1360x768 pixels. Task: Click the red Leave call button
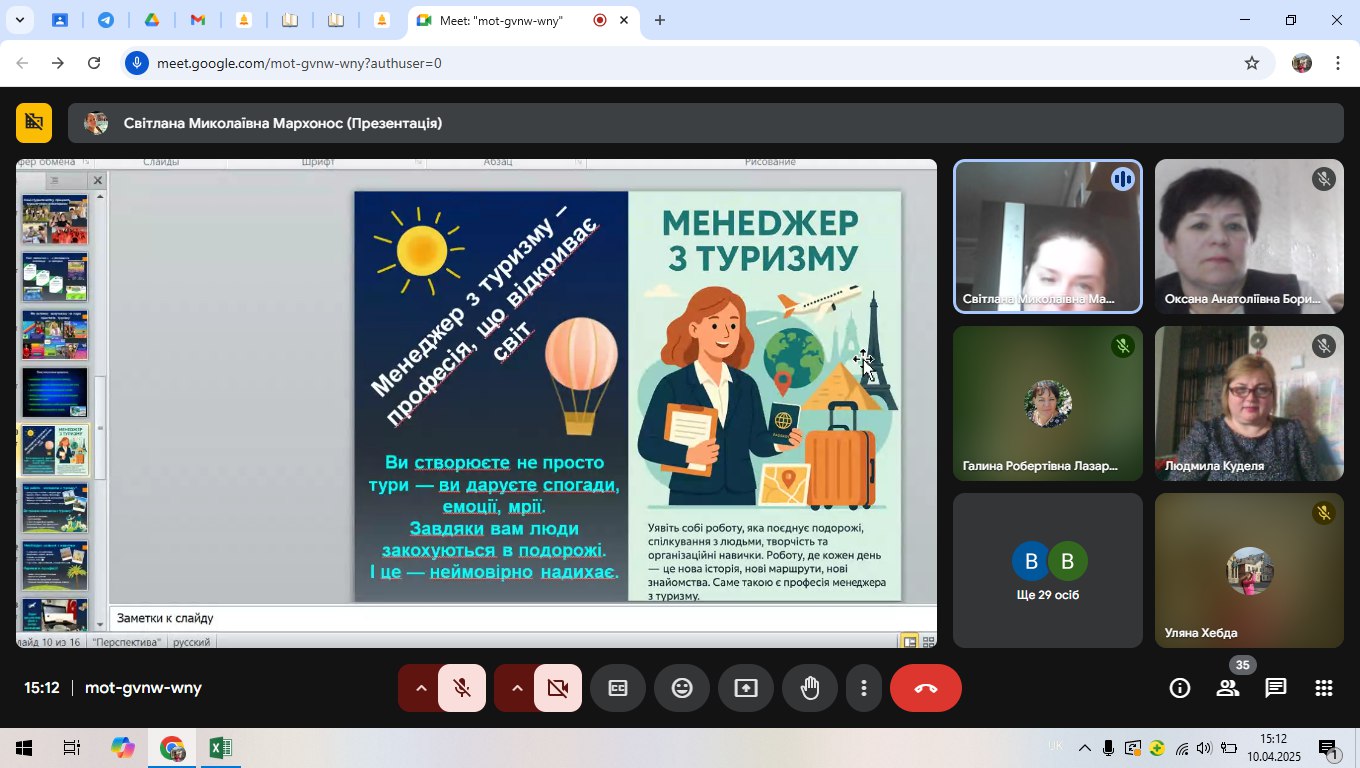click(x=925, y=688)
